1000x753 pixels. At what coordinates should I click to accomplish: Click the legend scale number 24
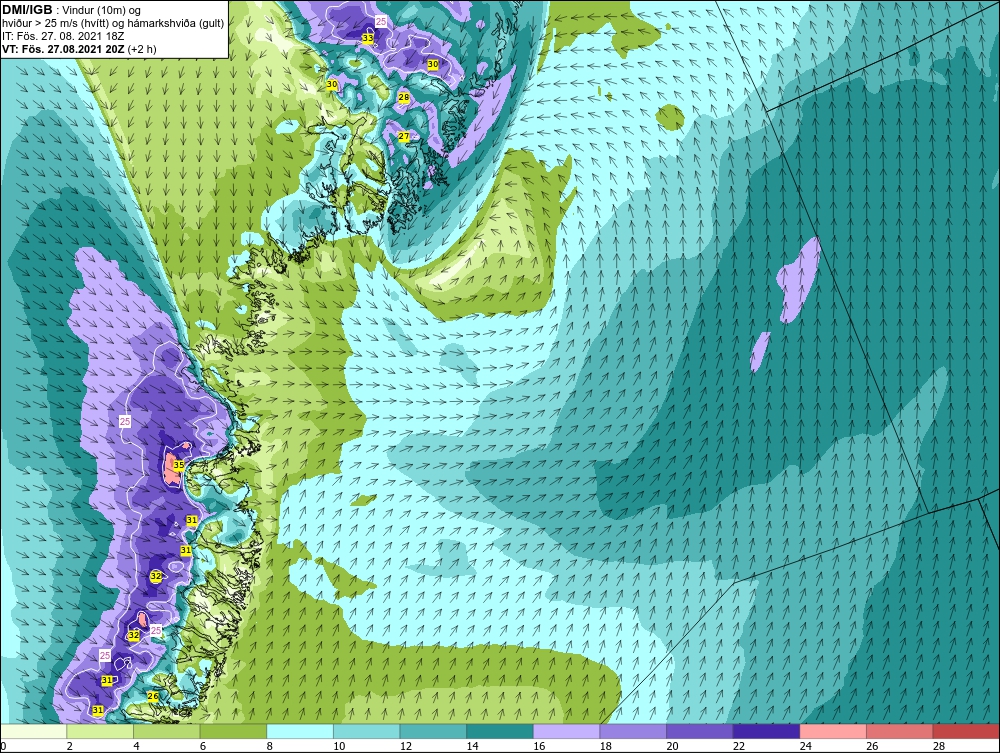click(805, 746)
